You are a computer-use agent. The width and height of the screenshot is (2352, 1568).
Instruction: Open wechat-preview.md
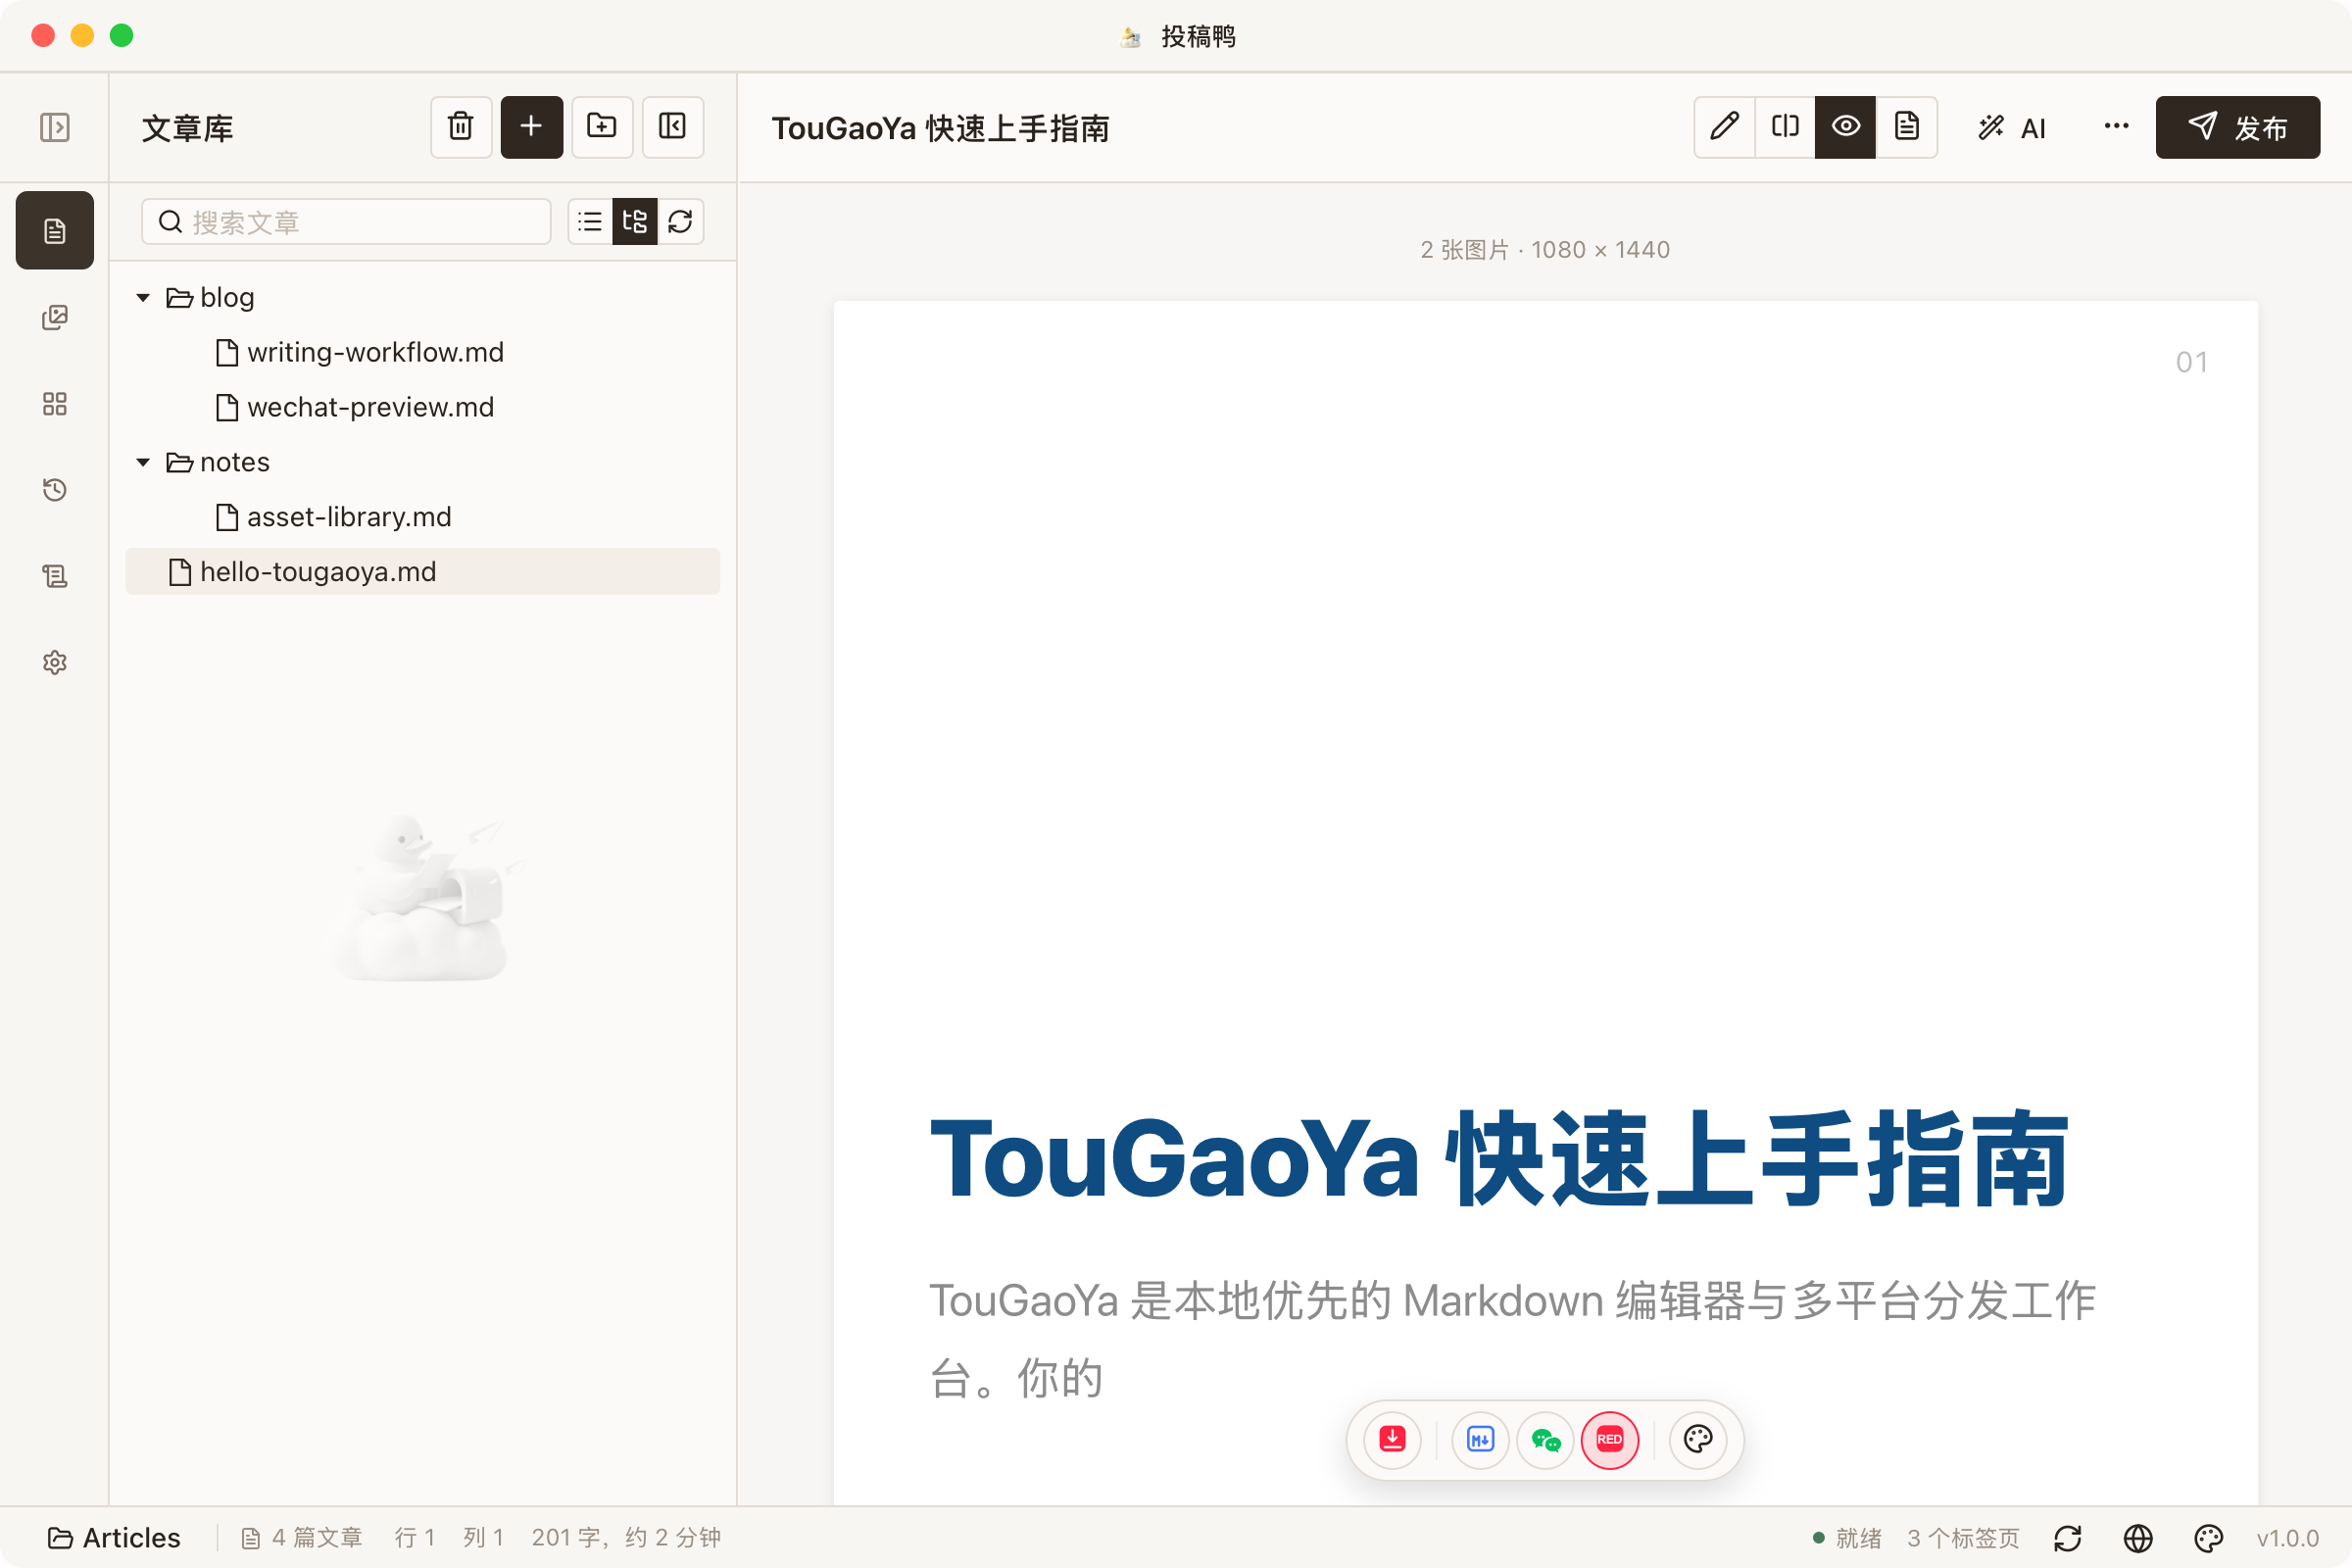[356, 407]
